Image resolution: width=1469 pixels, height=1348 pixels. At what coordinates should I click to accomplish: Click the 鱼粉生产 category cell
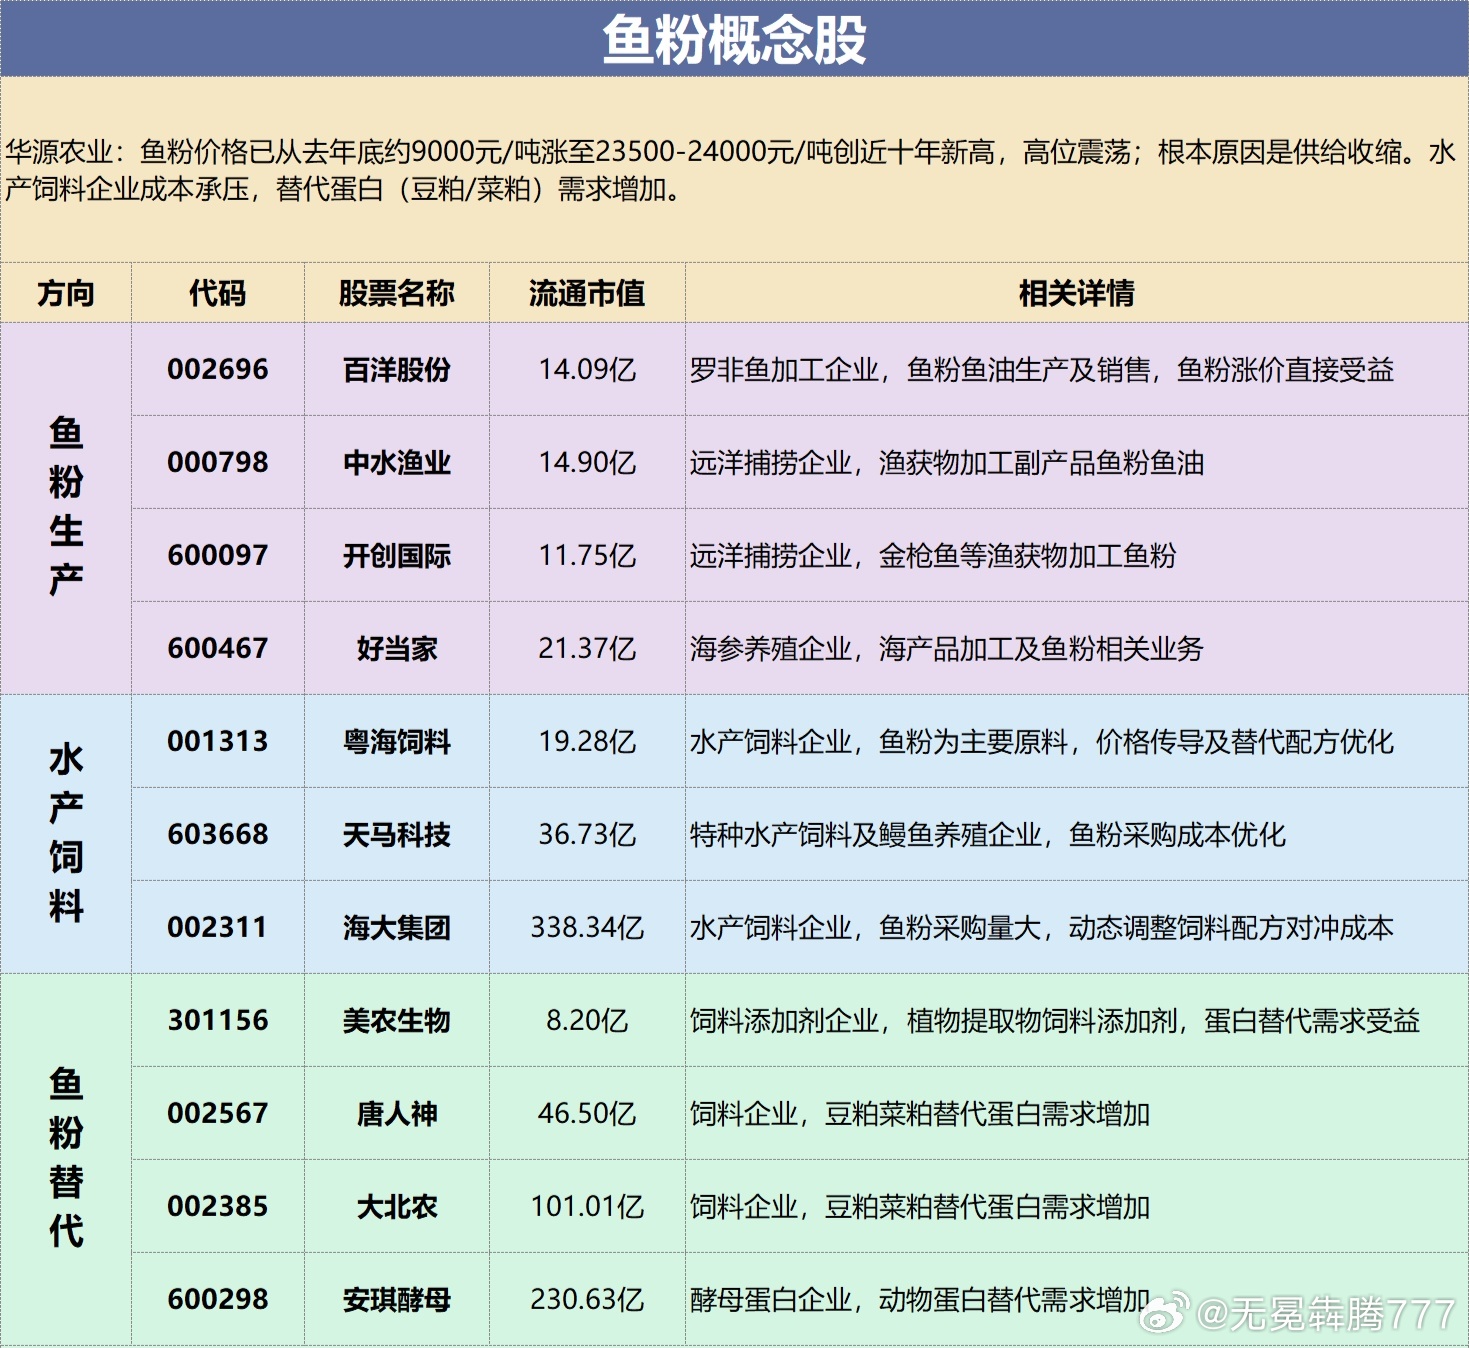(66, 508)
